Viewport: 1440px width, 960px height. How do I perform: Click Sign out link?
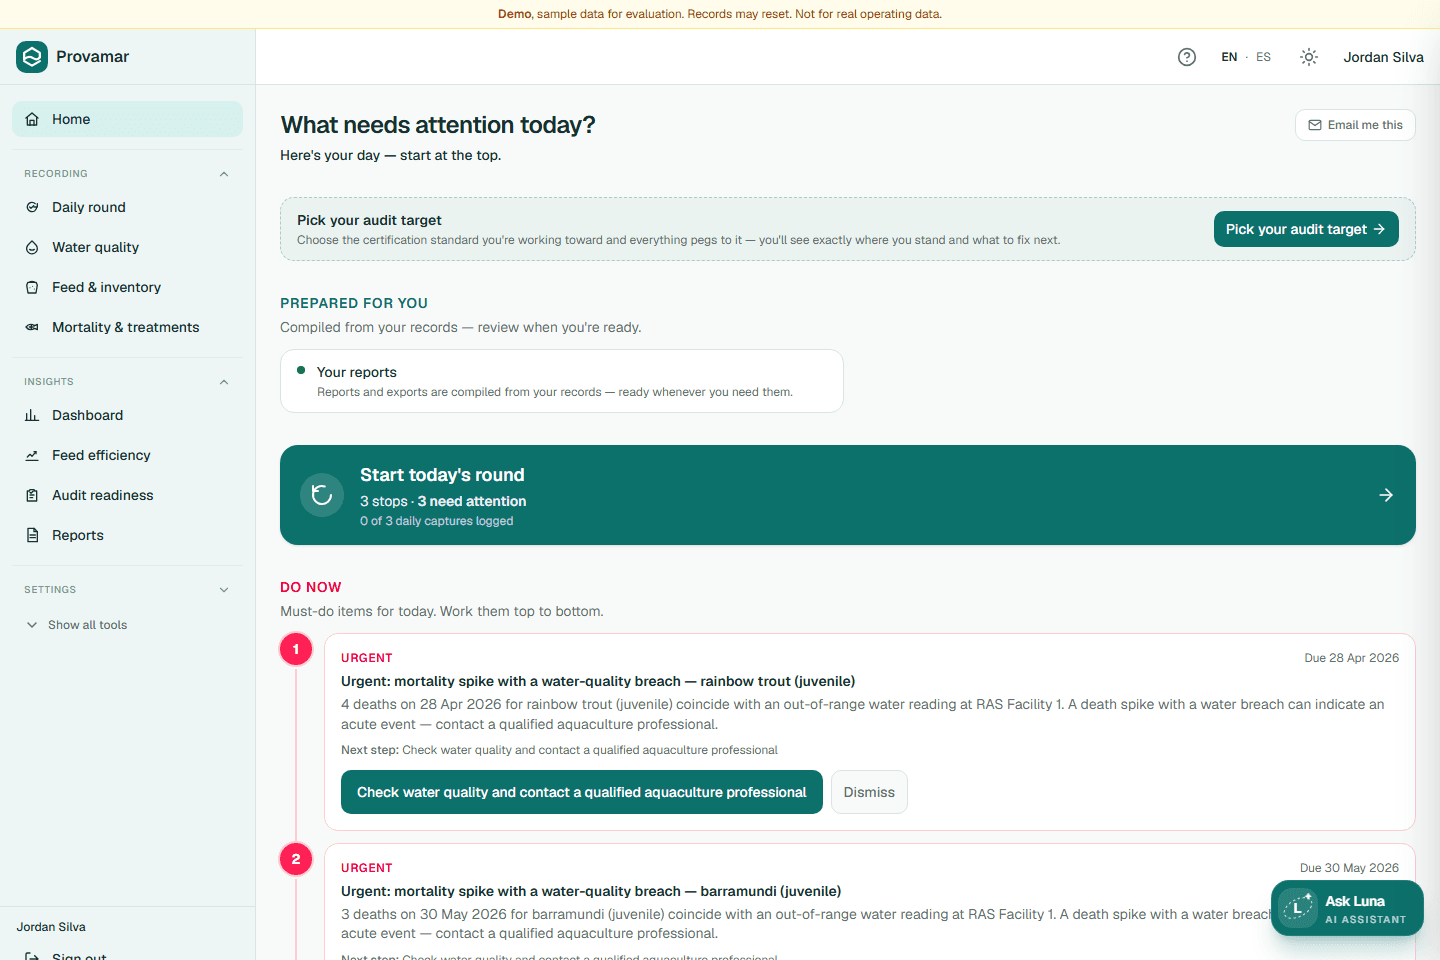pyautogui.click(x=79, y=956)
